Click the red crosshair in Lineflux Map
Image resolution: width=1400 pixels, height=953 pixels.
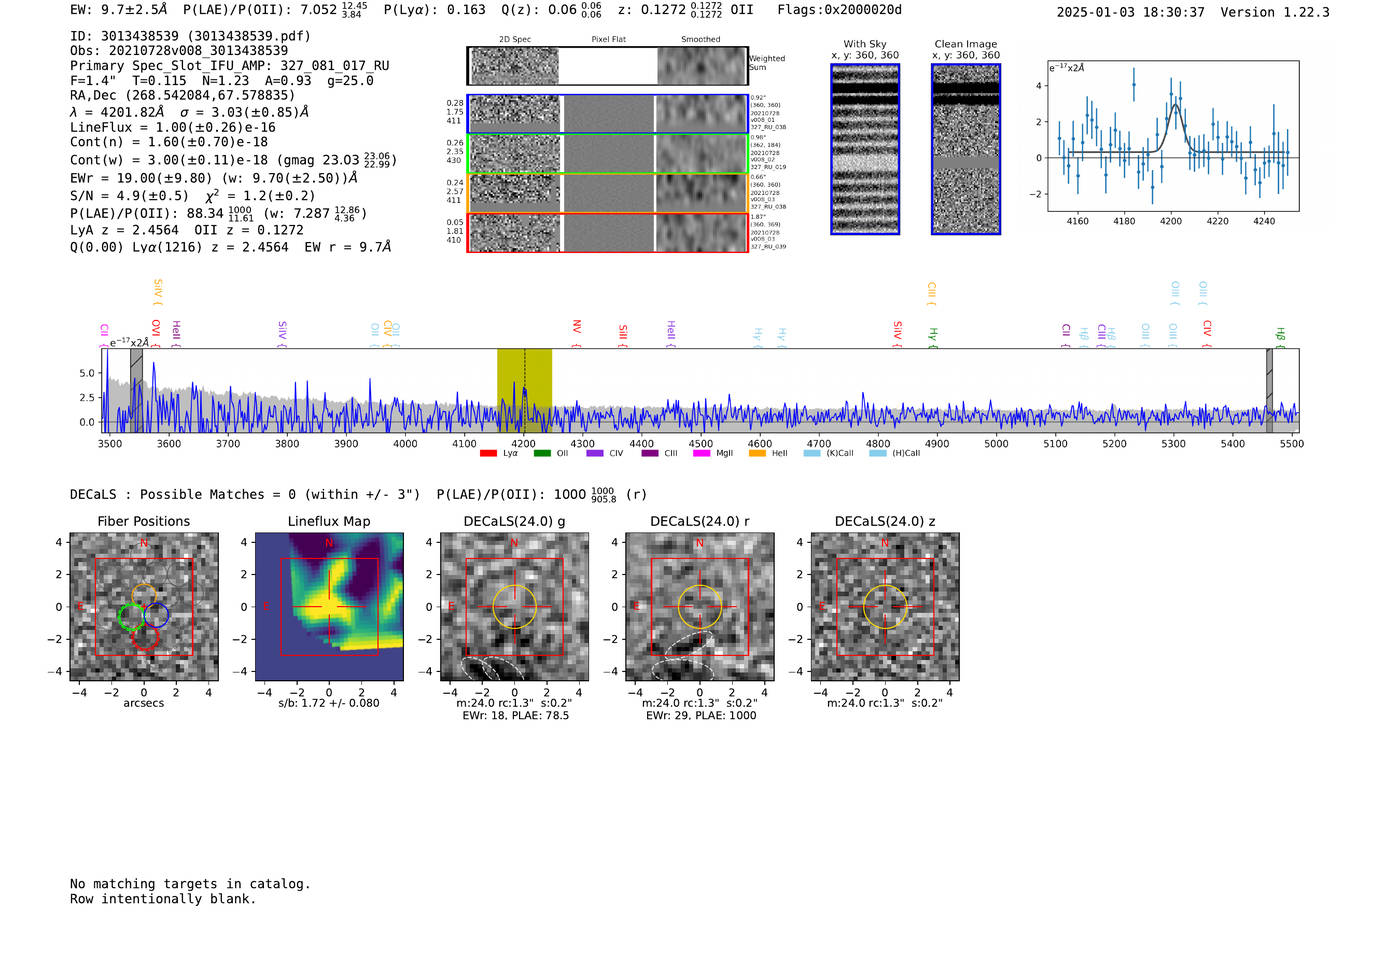click(x=329, y=607)
